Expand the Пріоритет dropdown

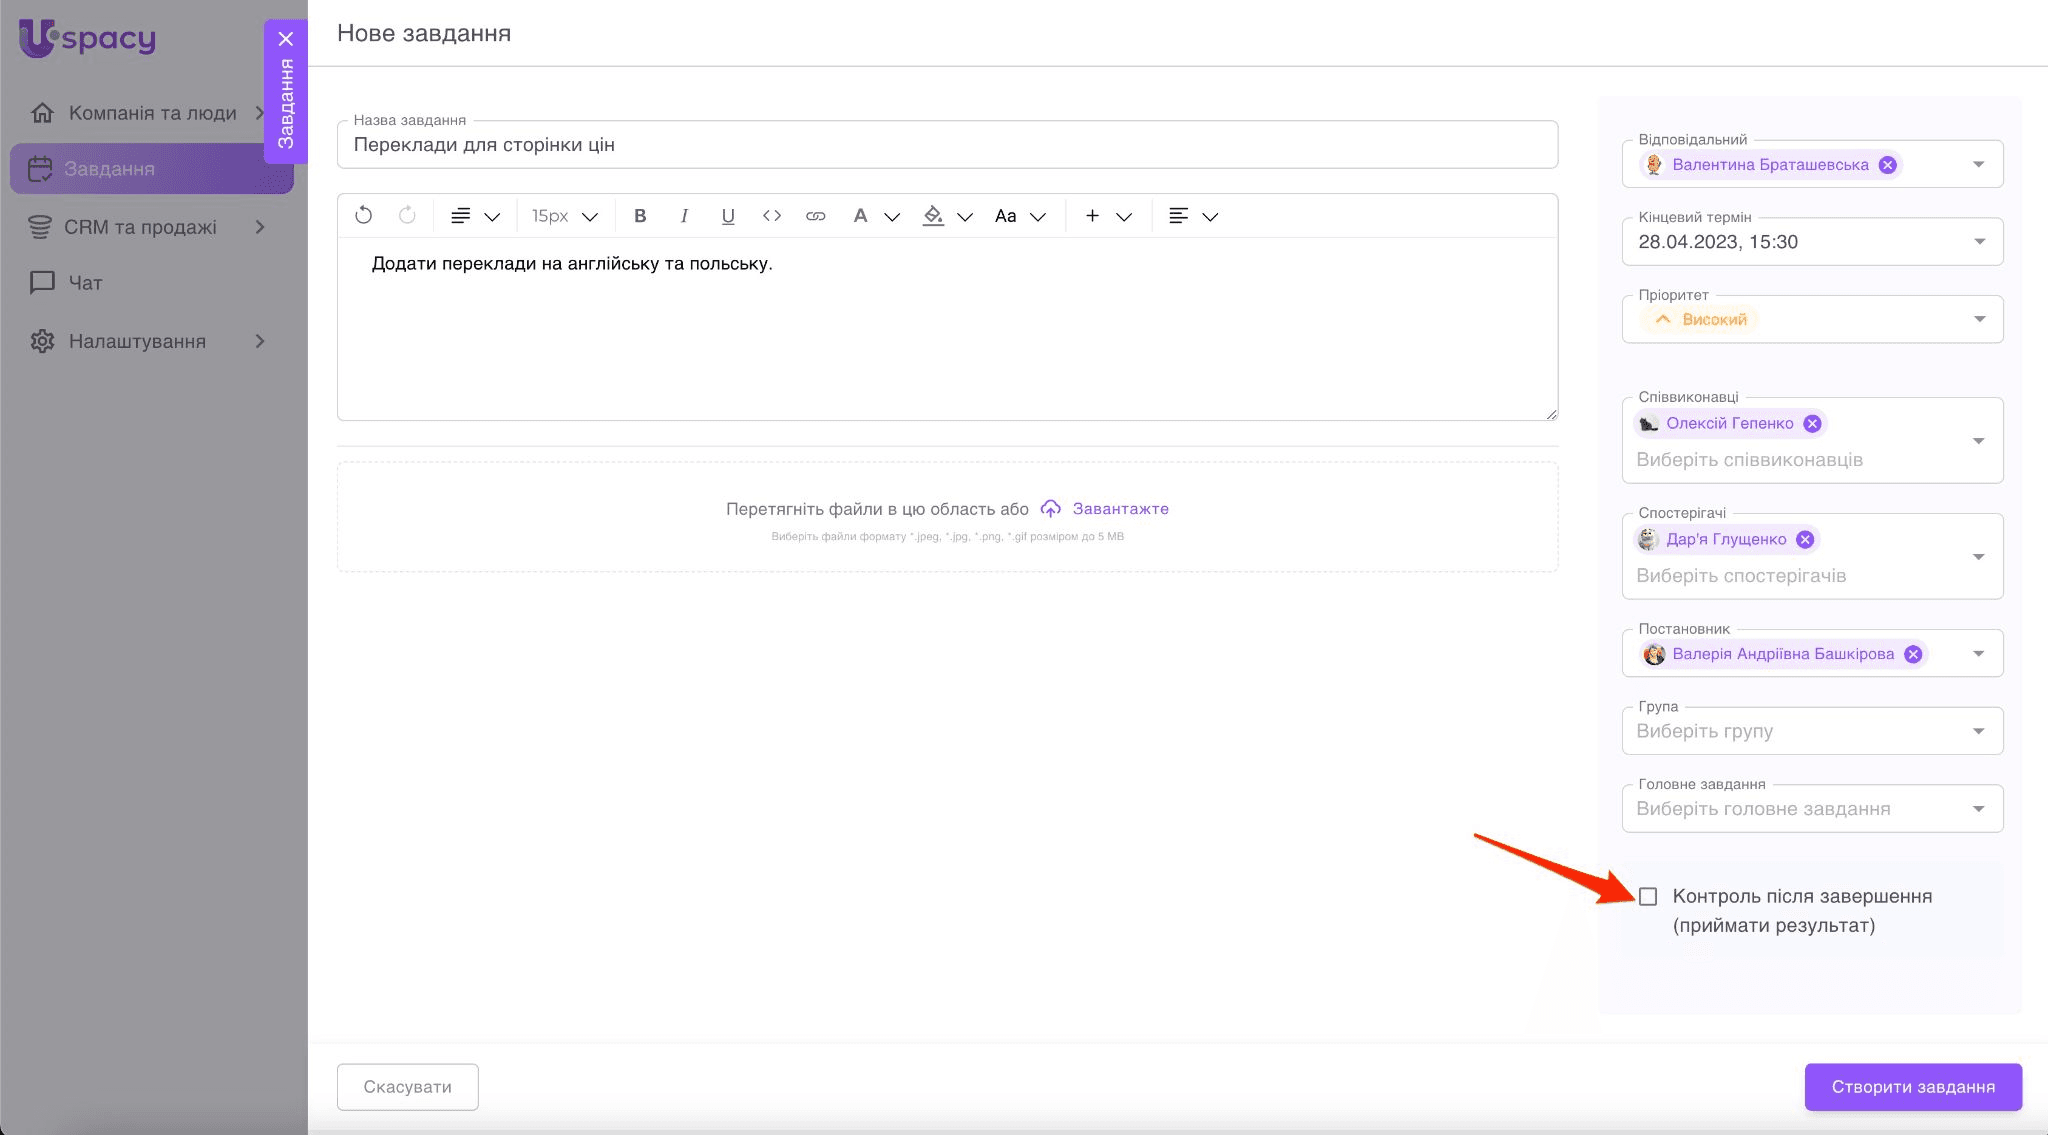[x=1978, y=320]
